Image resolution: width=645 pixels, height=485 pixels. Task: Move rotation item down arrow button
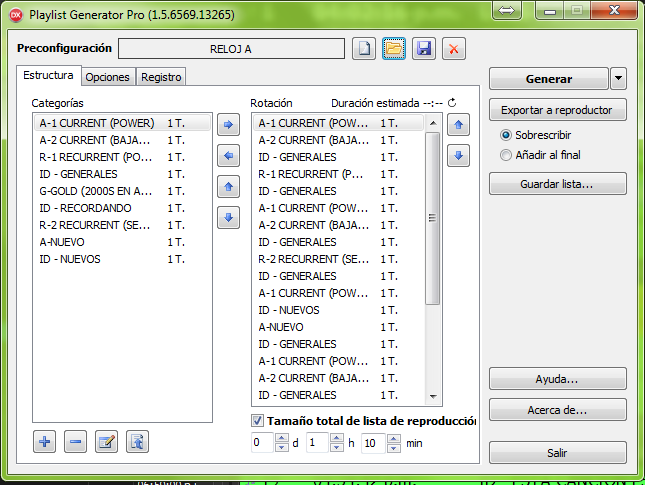[x=458, y=156]
